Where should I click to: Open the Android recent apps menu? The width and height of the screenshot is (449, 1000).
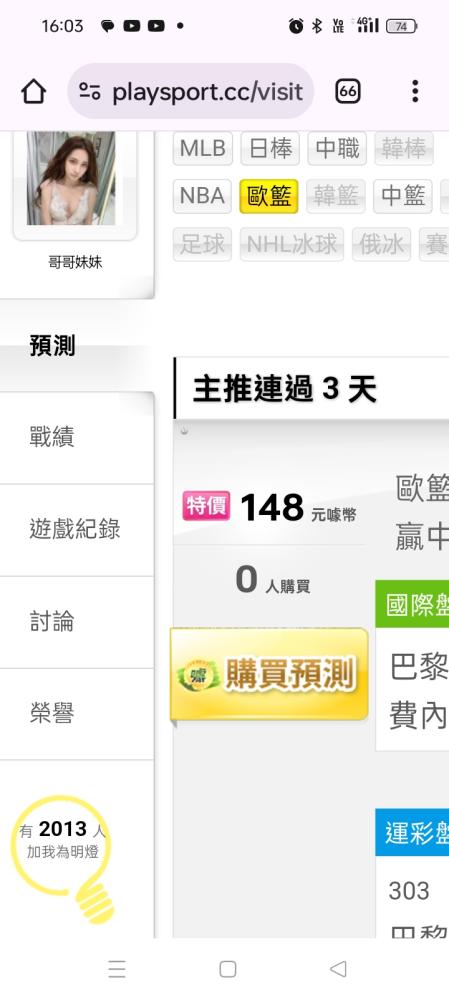tap(117, 969)
